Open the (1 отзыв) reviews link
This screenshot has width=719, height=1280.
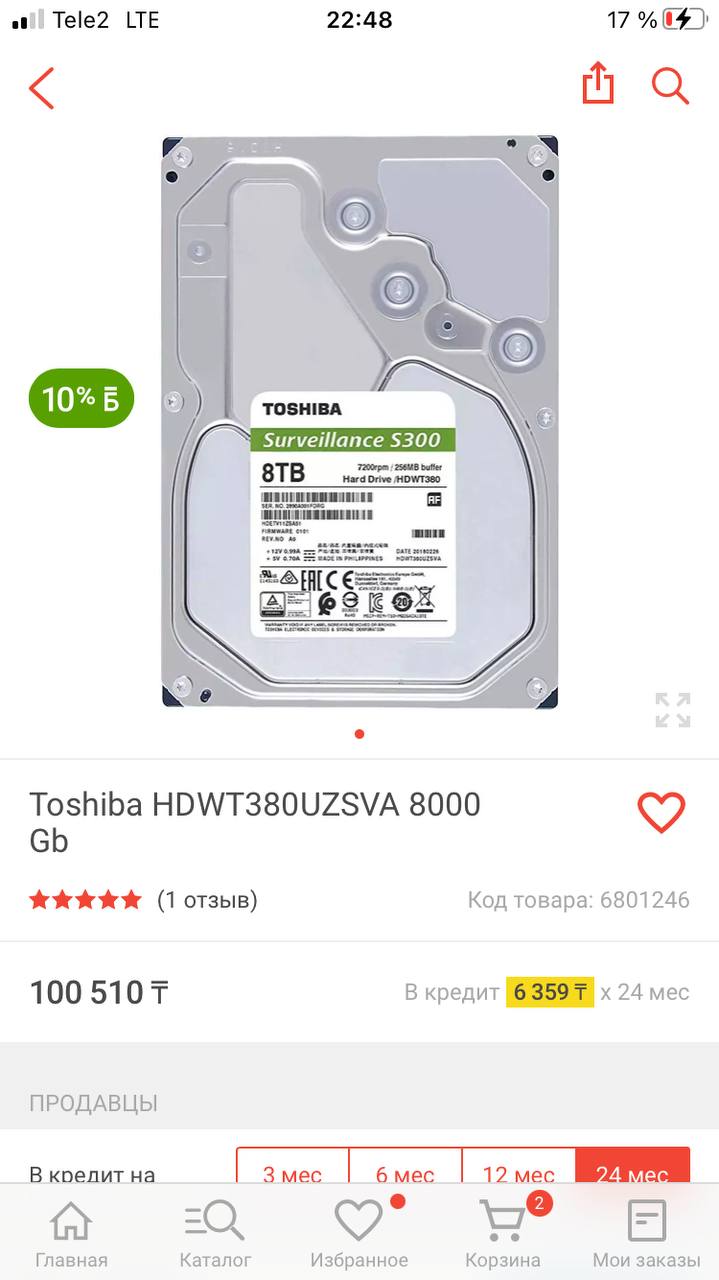pos(207,900)
